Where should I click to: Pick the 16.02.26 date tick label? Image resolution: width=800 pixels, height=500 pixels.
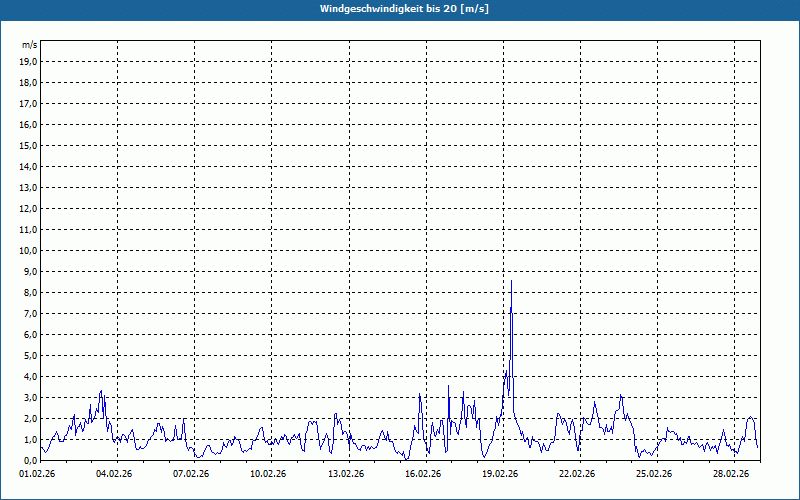(x=423, y=475)
